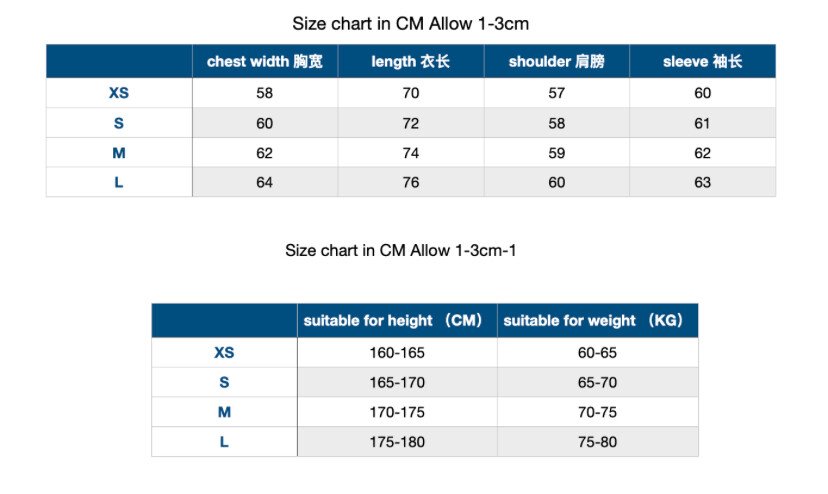The height and width of the screenshot is (494, 828).
Task: Click the XS chest width value 58
Action: (x=265, y=93)
